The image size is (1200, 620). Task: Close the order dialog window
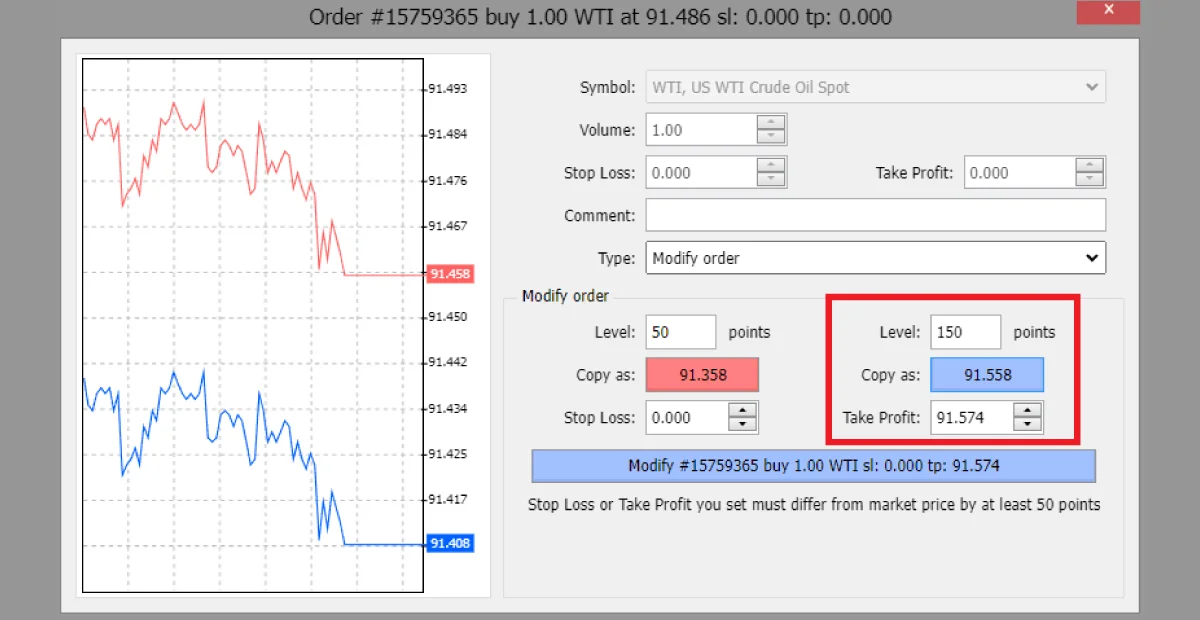click(1107, 10)
